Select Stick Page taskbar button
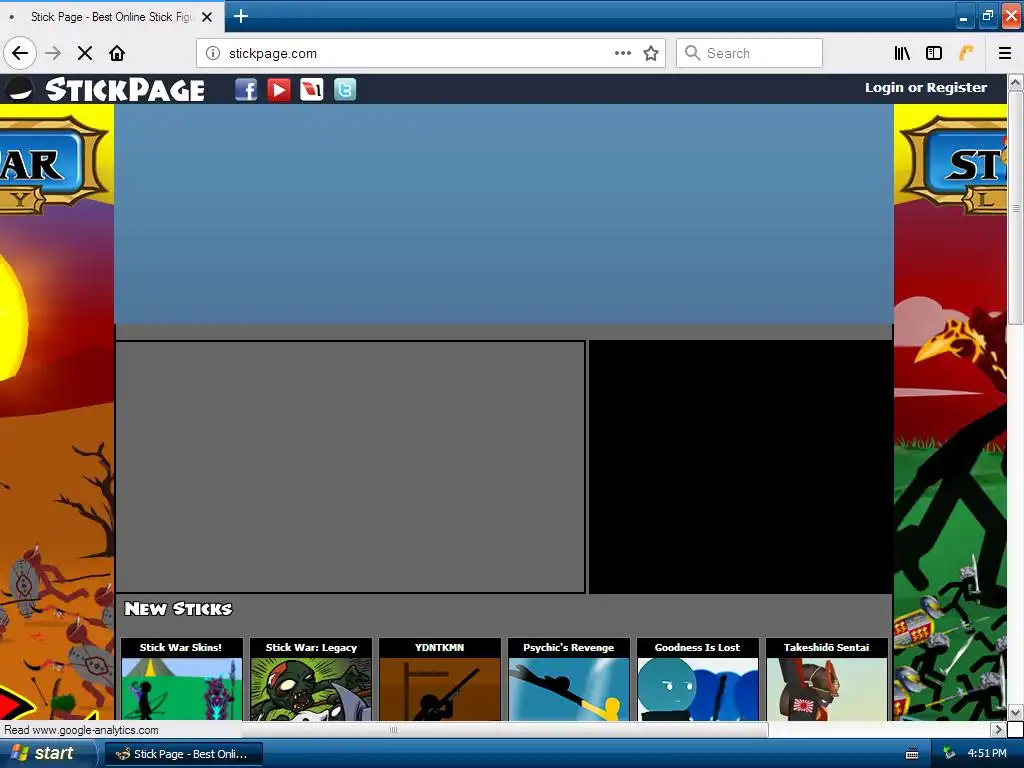This screenshot has height=768, width=1024. pyautogui.click(x=184, y=754)
